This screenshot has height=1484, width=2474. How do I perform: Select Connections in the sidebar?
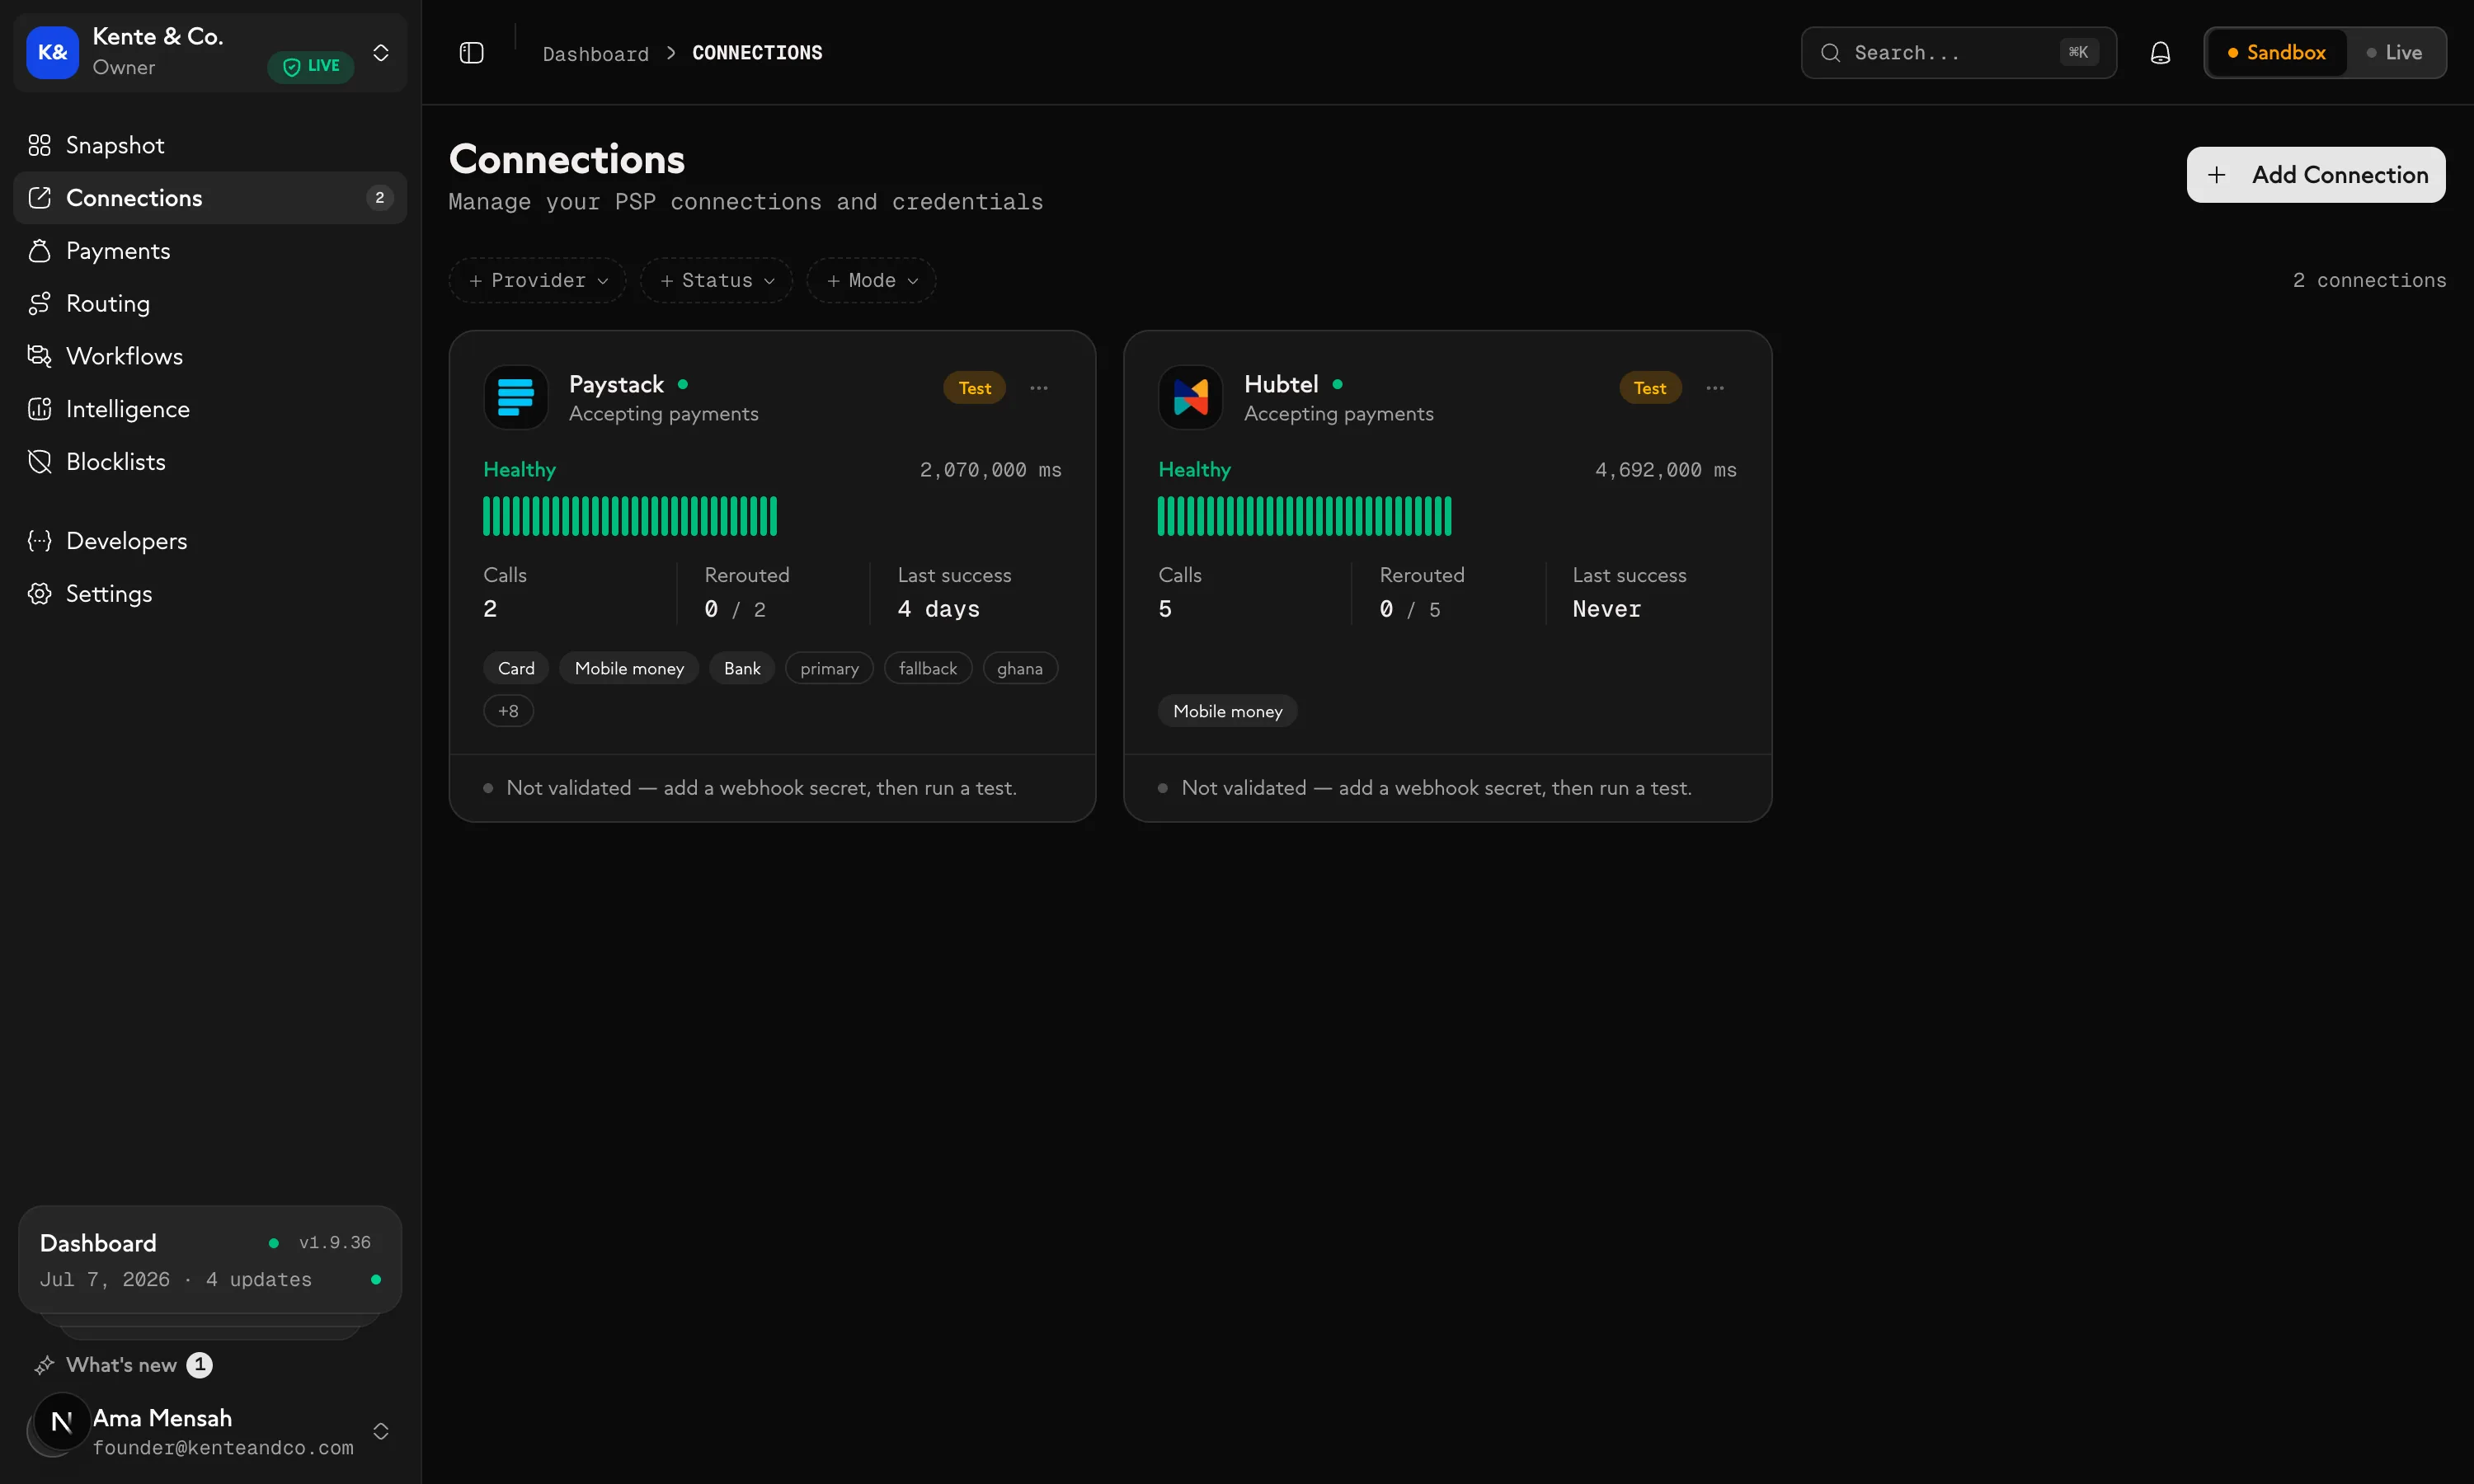[x=210, y=198]
